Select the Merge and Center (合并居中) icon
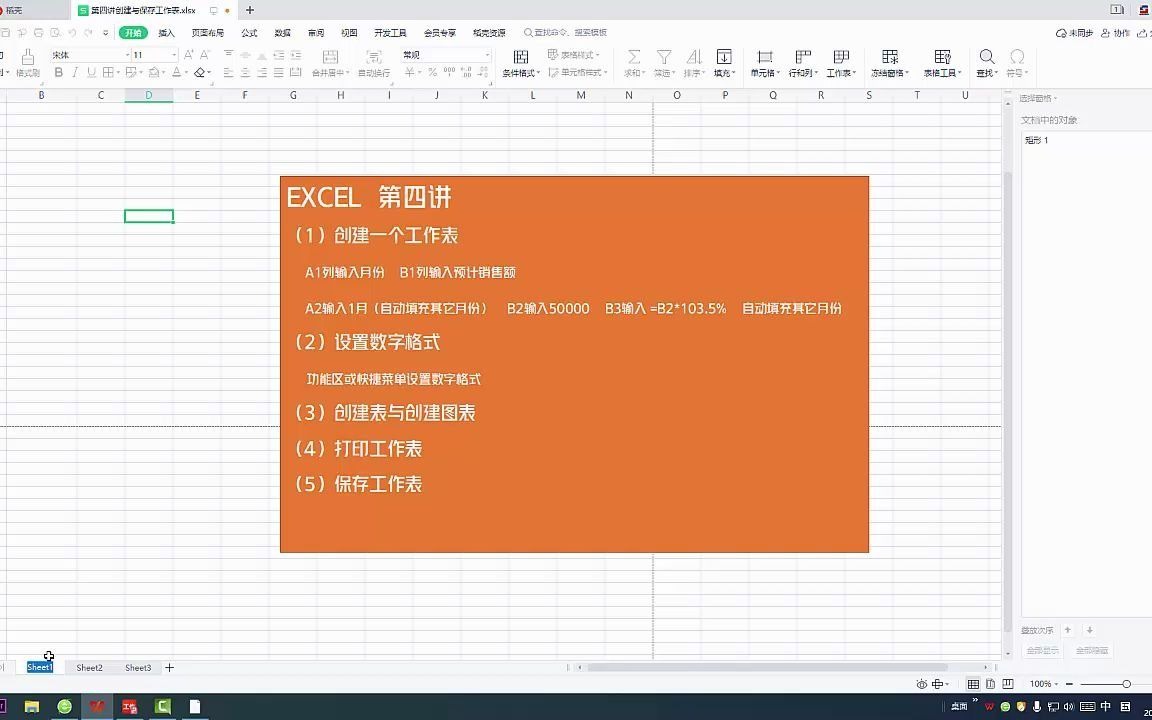This screenshot has width=1152, height=720. [x=331, y=60]
